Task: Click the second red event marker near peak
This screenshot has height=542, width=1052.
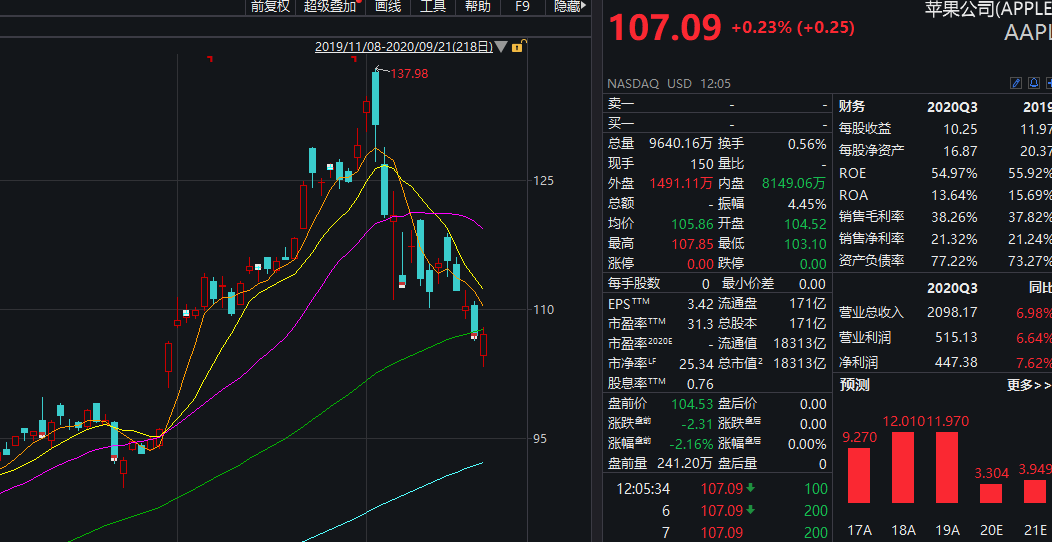Action: pos(354,59)
